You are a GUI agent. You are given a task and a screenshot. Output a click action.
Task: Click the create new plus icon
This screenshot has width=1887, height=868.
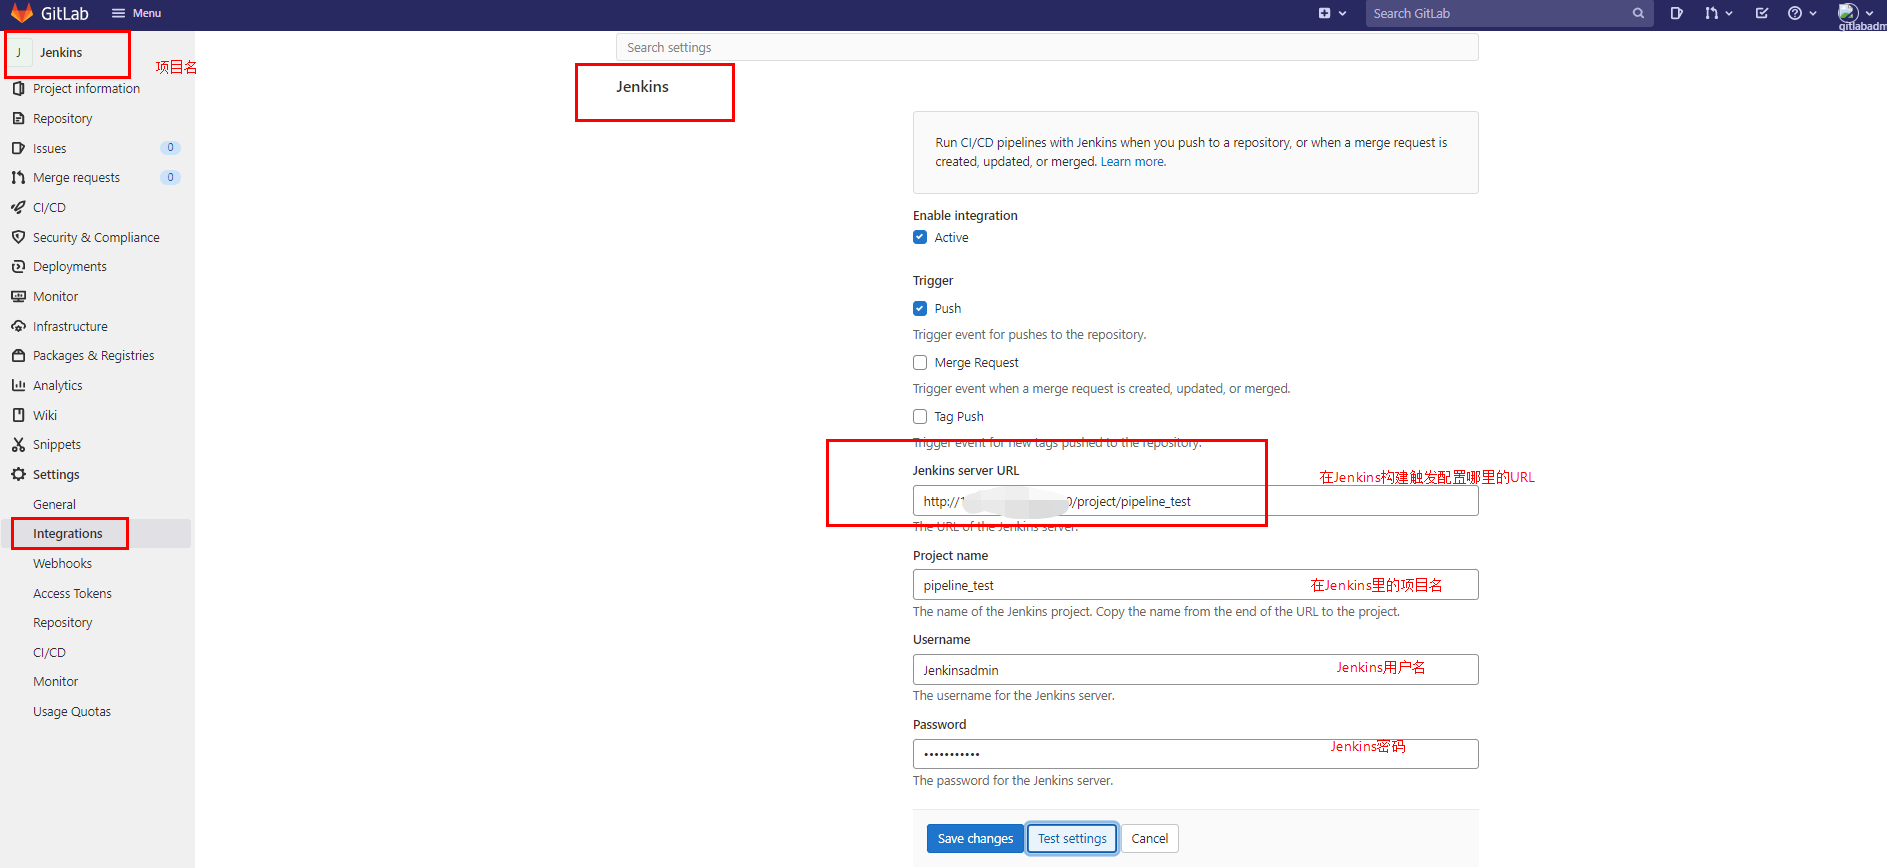pos(1324,13)
